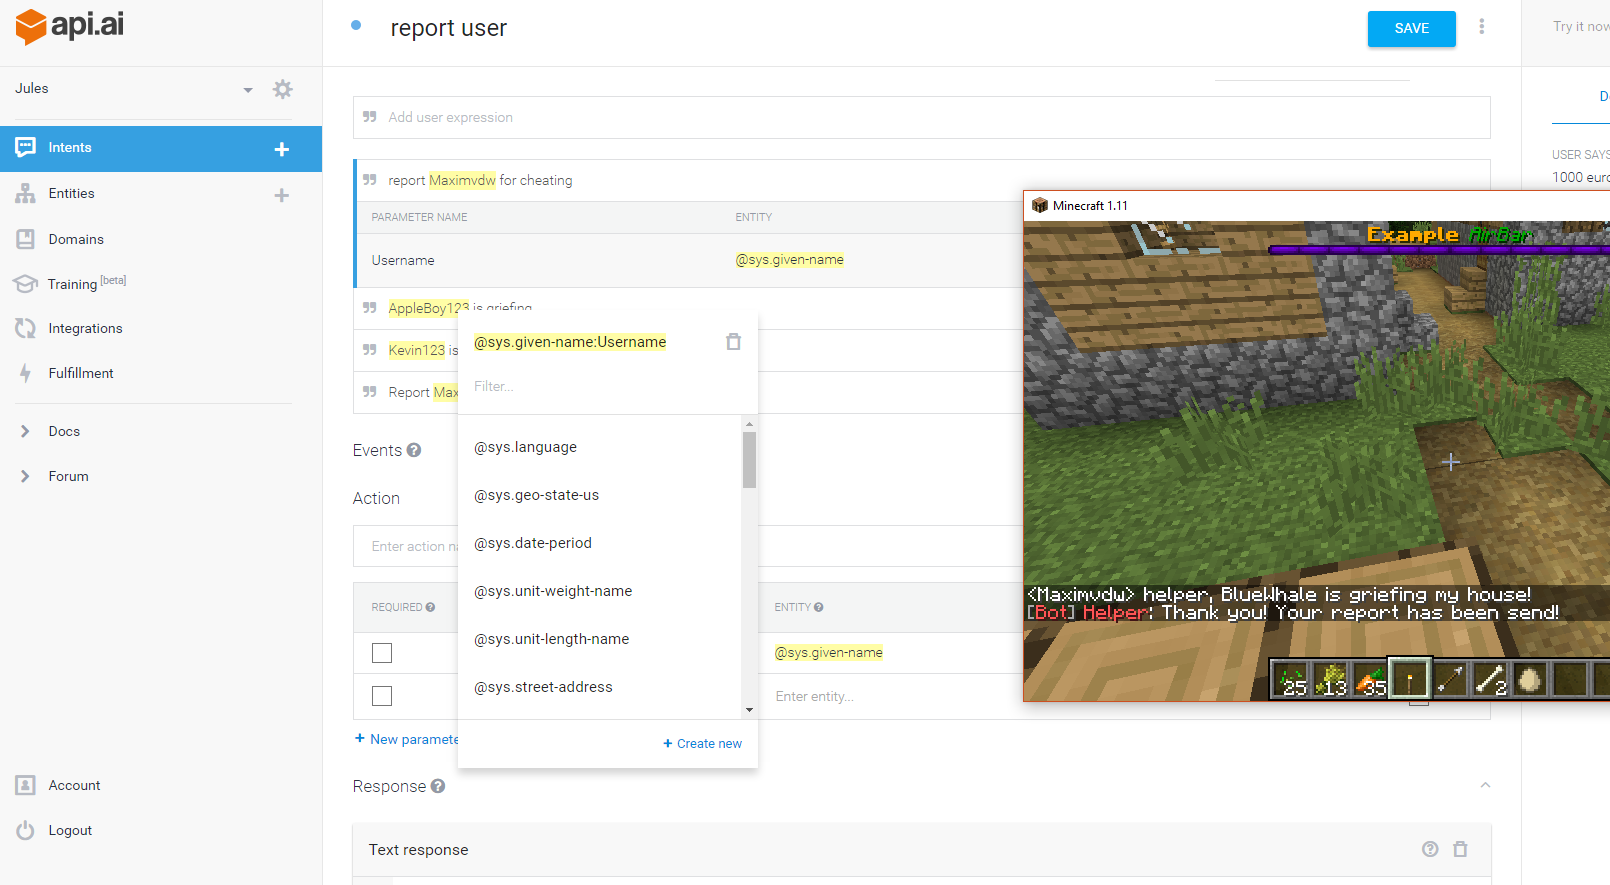
Task: Select the Minecraft hotbar egg slot
Action: (x=1528, y=679)
